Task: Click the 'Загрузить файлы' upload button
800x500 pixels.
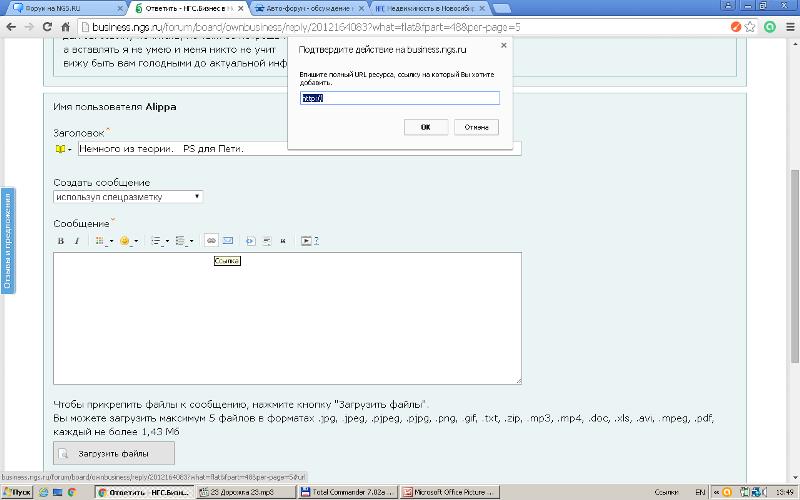Action: (114, 454)
